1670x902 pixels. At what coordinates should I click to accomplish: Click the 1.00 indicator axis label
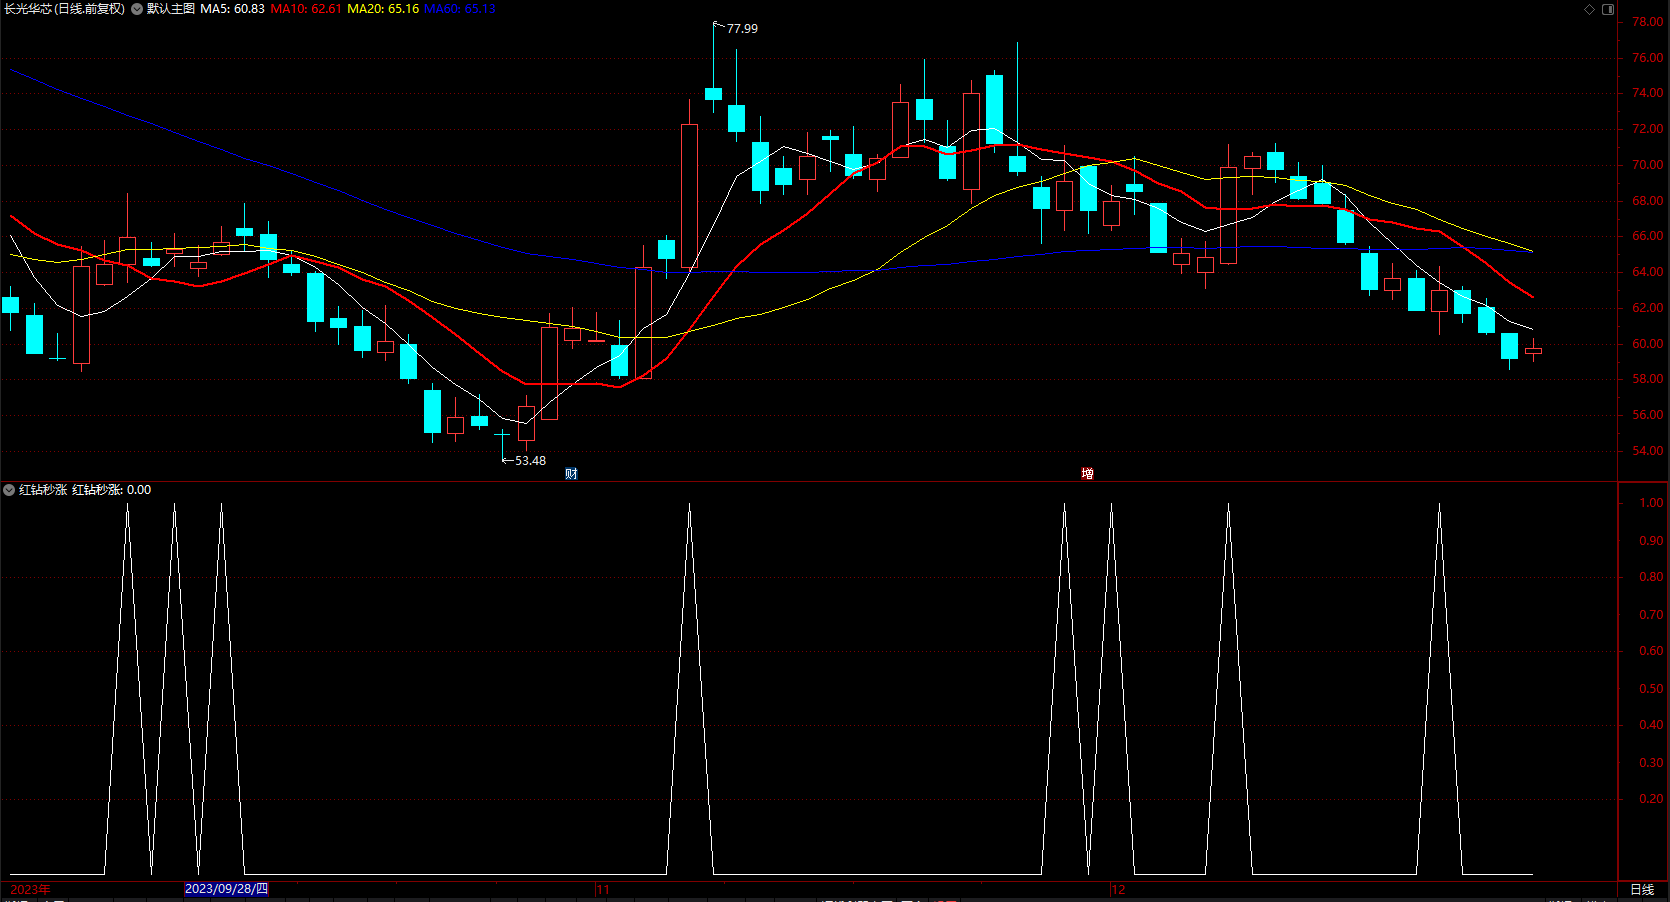point(1651,503)
